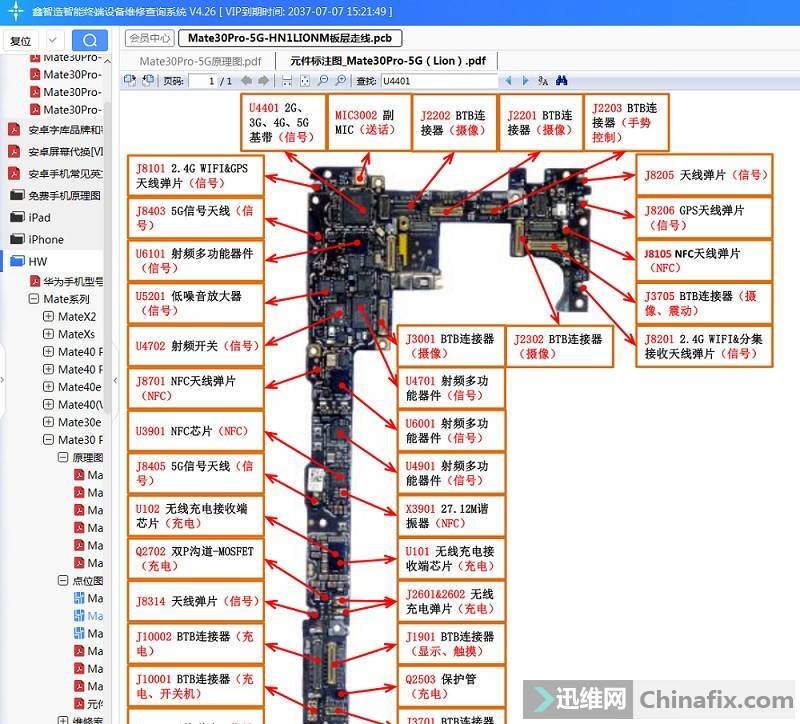Click the page number input field
The width and height of the screenshot is (800, 724).
[210, 80]
